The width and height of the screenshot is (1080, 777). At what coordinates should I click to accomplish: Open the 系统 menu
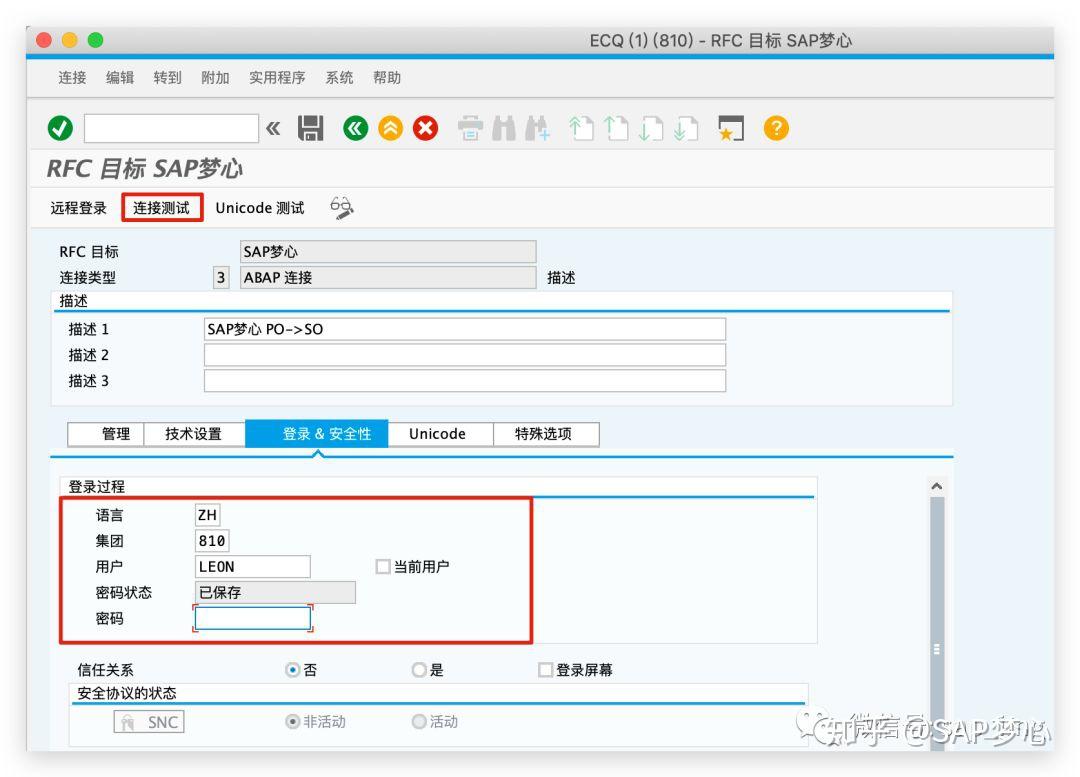click(x=339, y=78)
